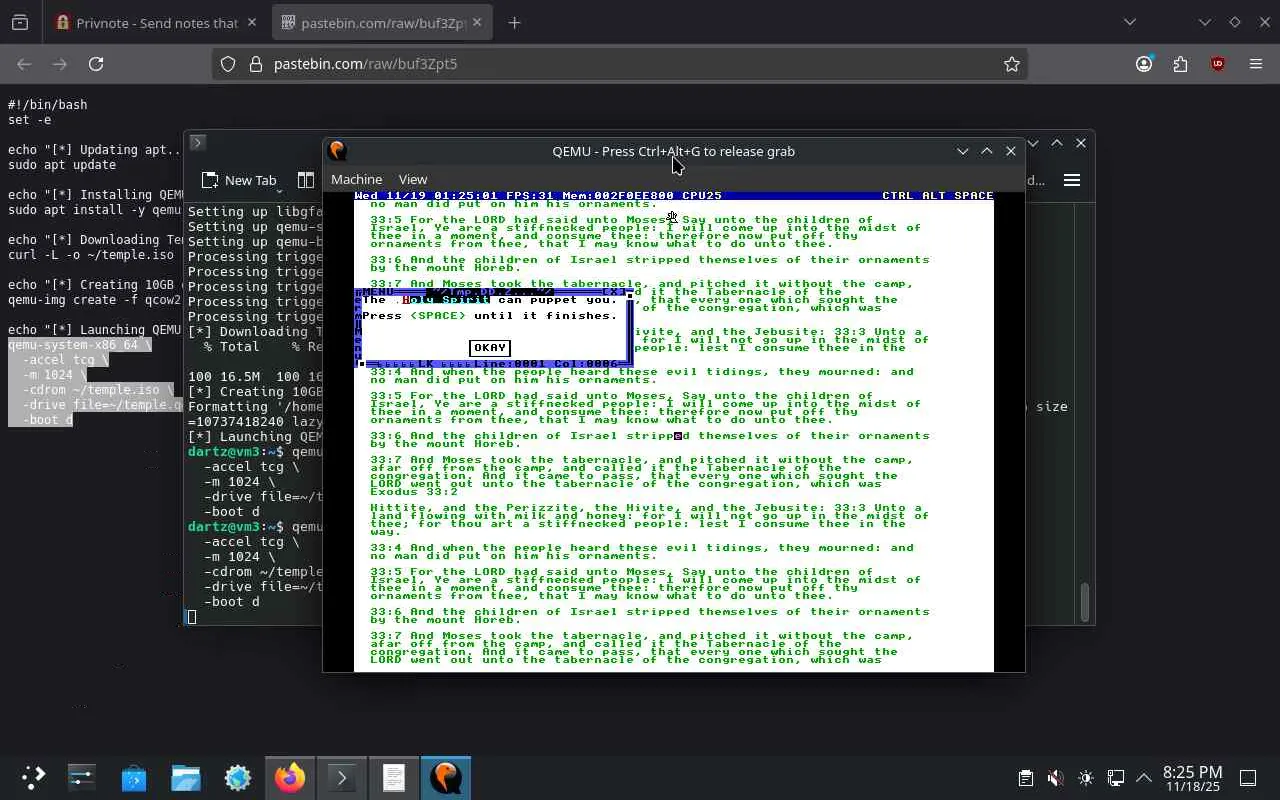Screen dimensions: 1280x800
Task: Go forward in Firefox
Action: tap(60, 64)
